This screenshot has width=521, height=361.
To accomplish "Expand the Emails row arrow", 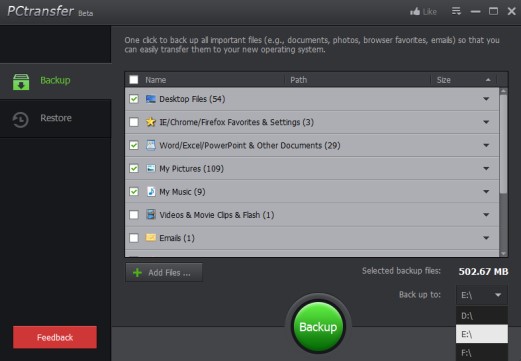I will point(486,238).
